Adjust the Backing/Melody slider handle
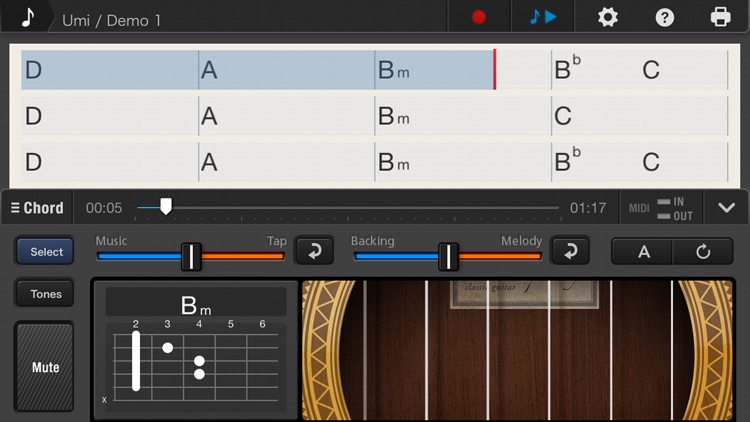 coord(448,256)
